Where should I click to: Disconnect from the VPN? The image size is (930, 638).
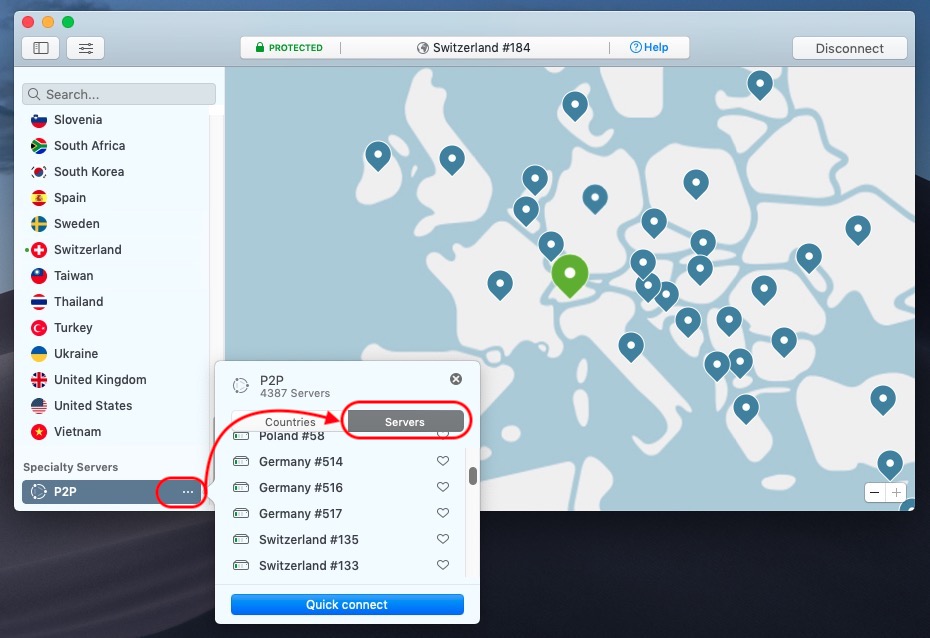[849, 48]
